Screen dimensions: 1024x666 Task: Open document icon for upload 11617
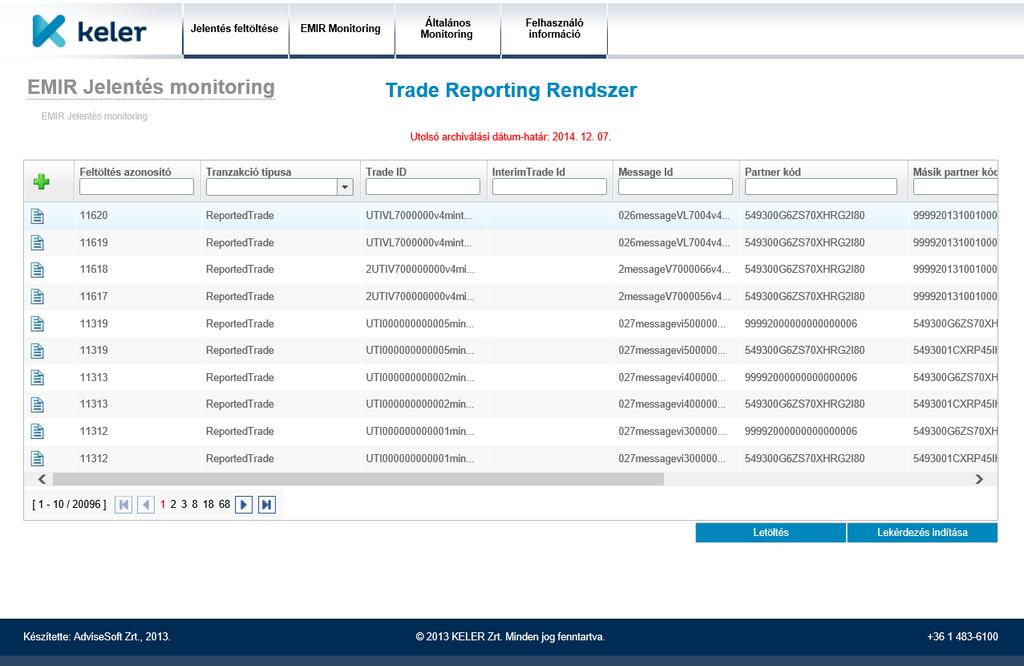pyautogui.click(x=38, y=296)
